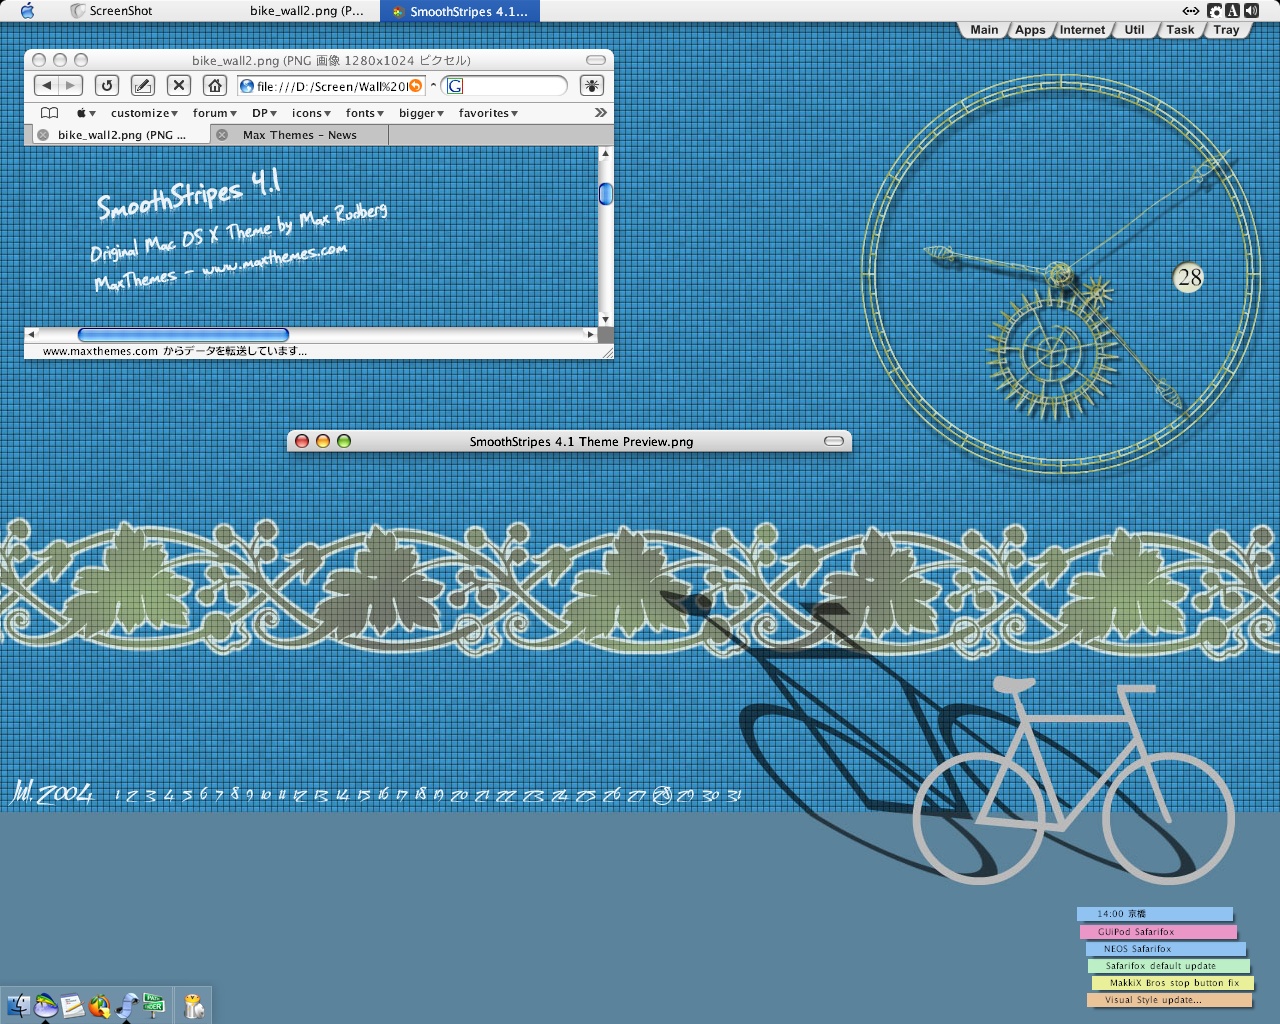The image size is (1280, 1024).
Task: Select the Main tab at top right
Action: pyautogui.click(x=984, y=30)
